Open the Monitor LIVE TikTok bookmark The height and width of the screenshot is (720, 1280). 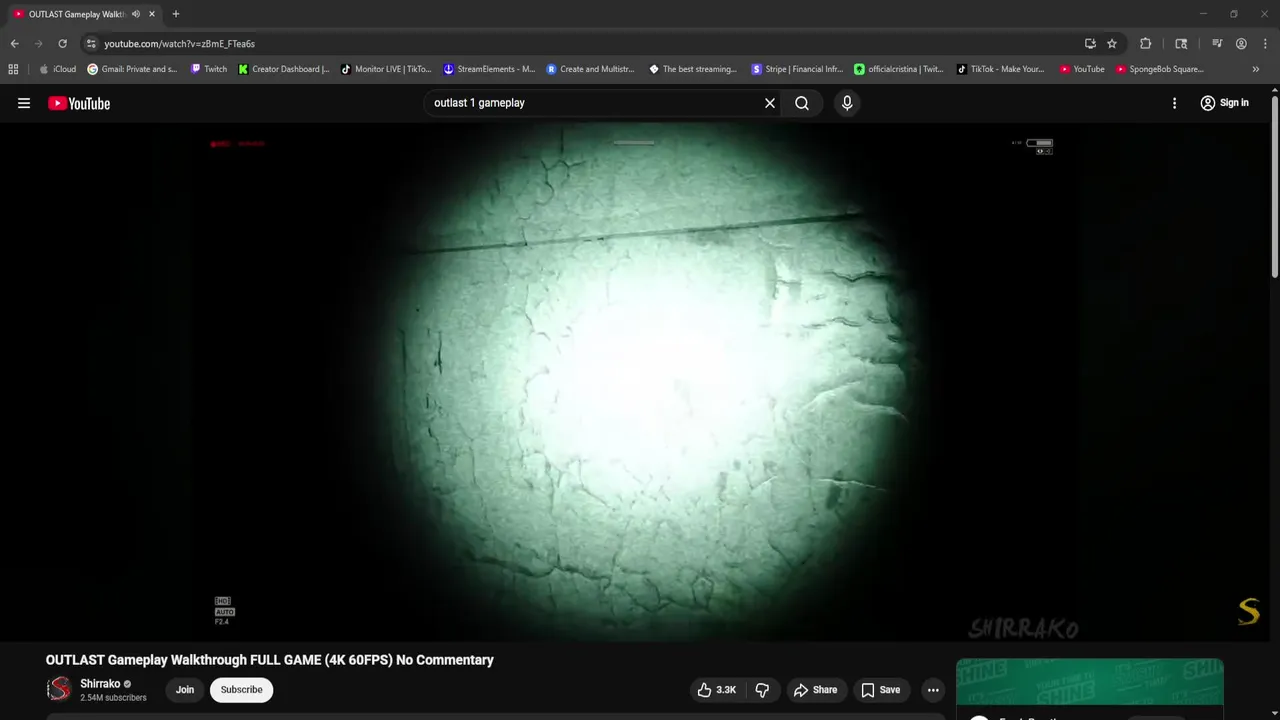[x=386, y=69]
